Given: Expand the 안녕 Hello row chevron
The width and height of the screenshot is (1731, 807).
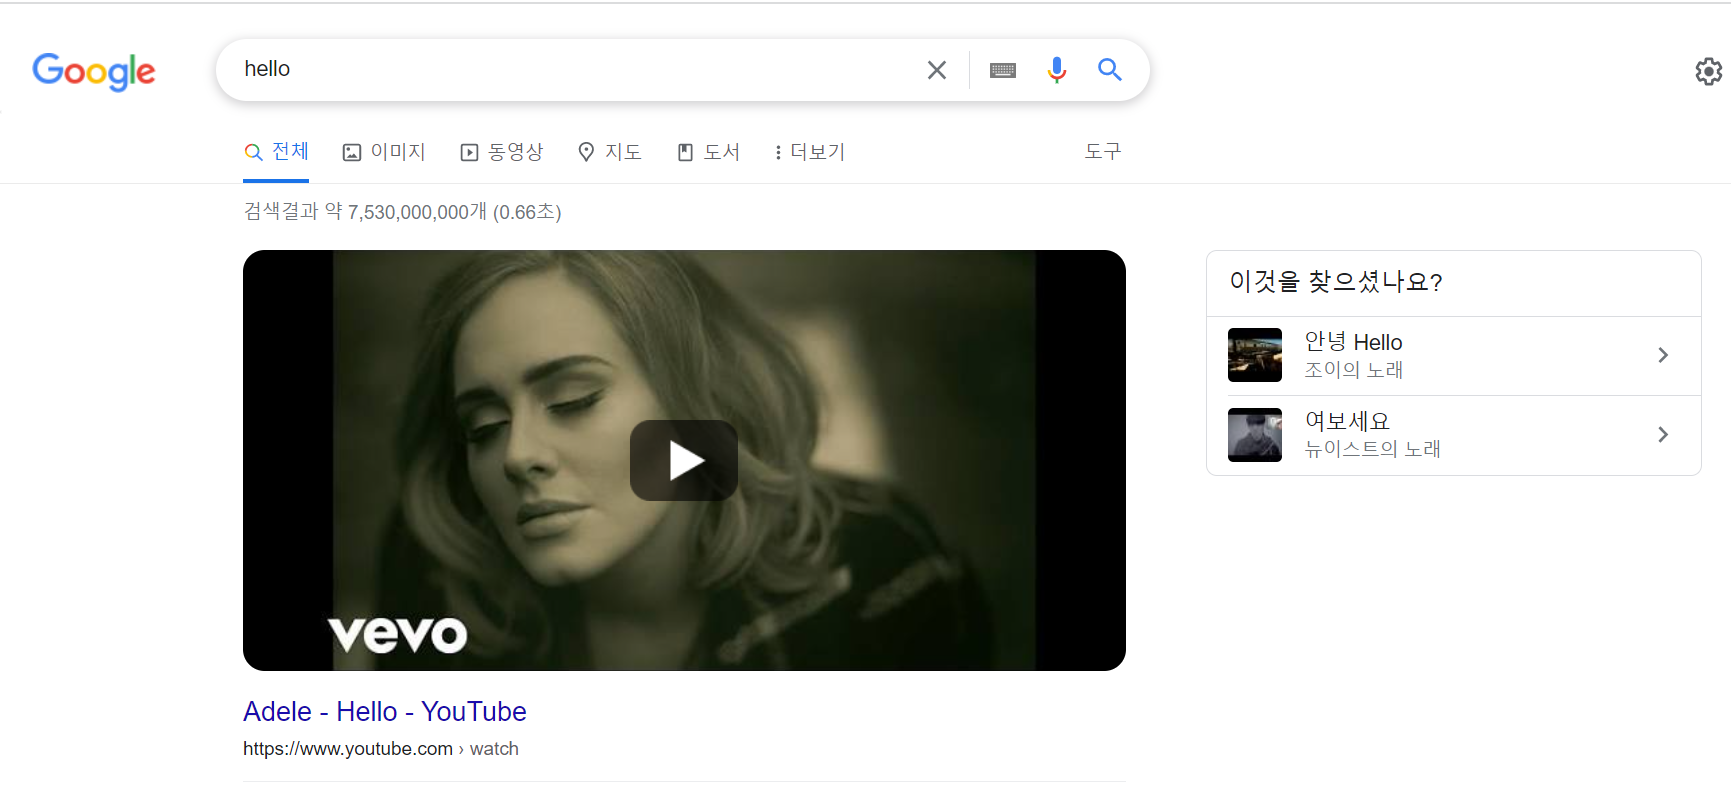Looking at the screenshot, I should 1663,355.
